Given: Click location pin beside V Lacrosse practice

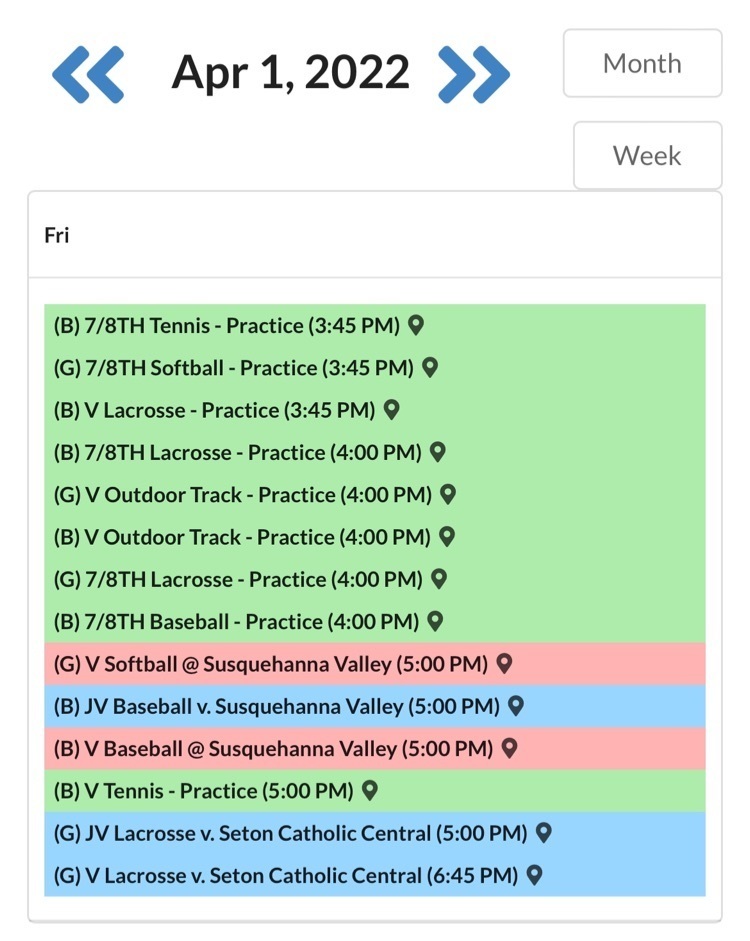Looking at the screenshot, I should point(390,410).
